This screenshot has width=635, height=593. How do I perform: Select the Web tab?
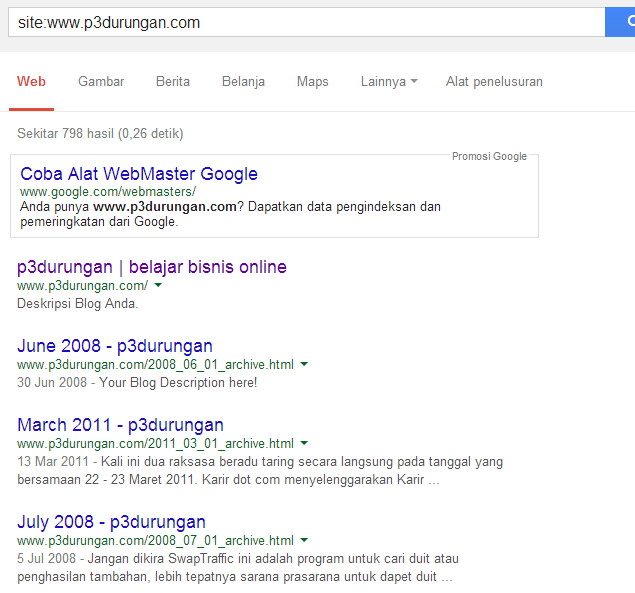[x=31, y=81]
